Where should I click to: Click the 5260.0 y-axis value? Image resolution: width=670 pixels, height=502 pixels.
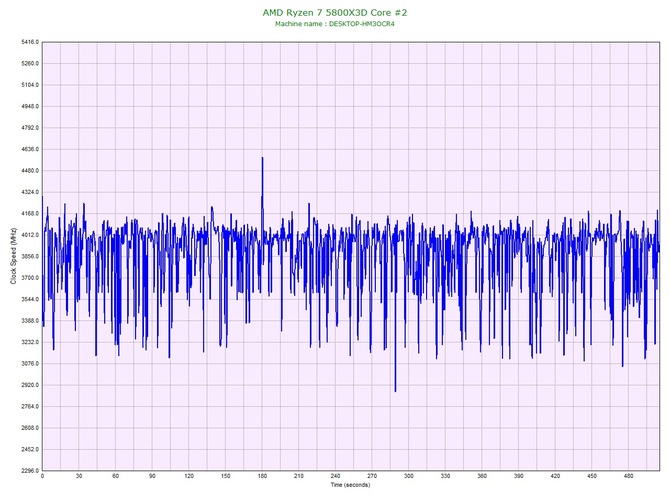coord(30,64)
